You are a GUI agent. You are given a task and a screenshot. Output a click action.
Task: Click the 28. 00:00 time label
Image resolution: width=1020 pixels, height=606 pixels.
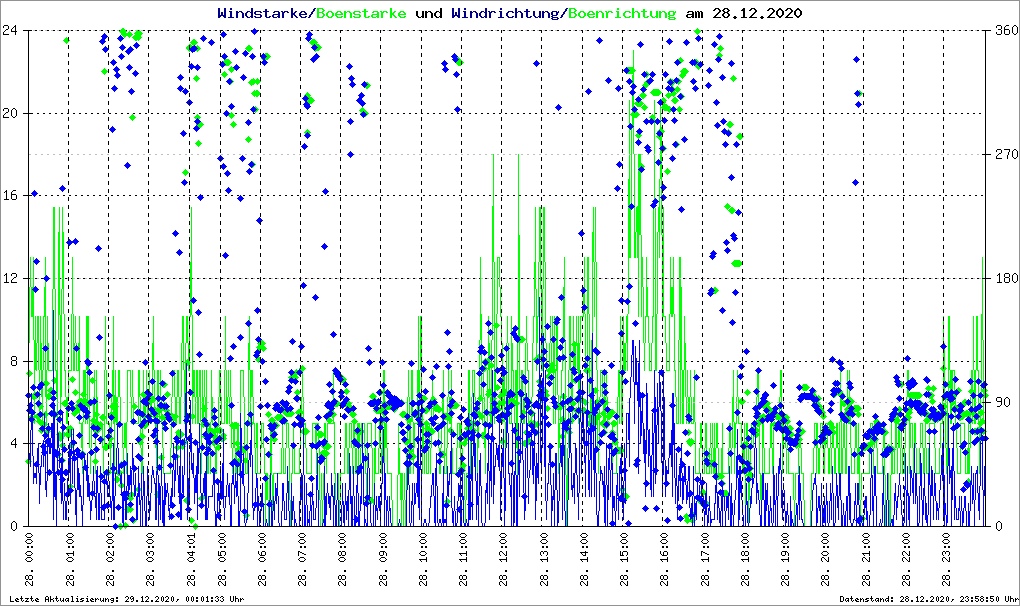[x=29, y=561]
